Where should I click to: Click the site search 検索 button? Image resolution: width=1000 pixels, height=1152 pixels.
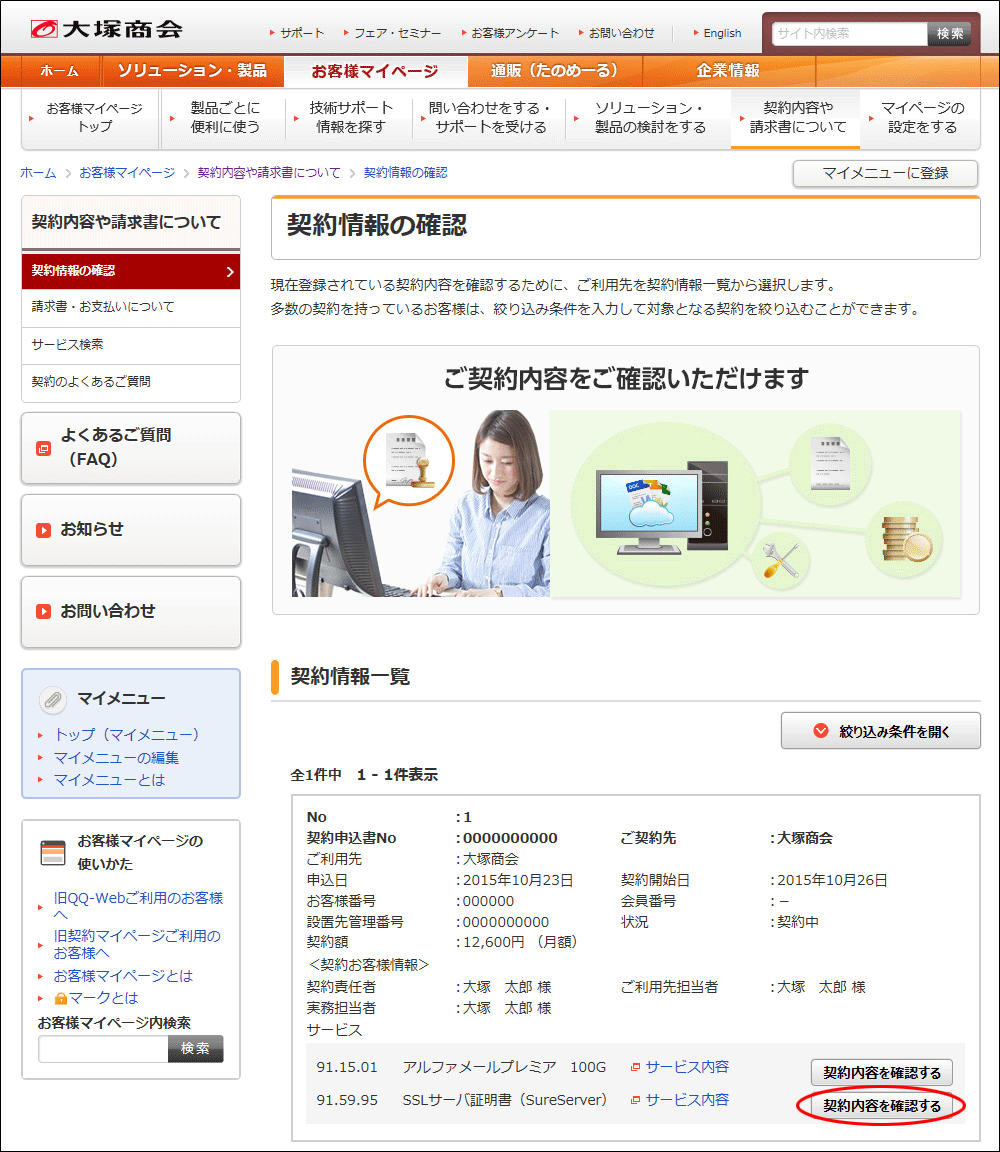coord(949,34)
